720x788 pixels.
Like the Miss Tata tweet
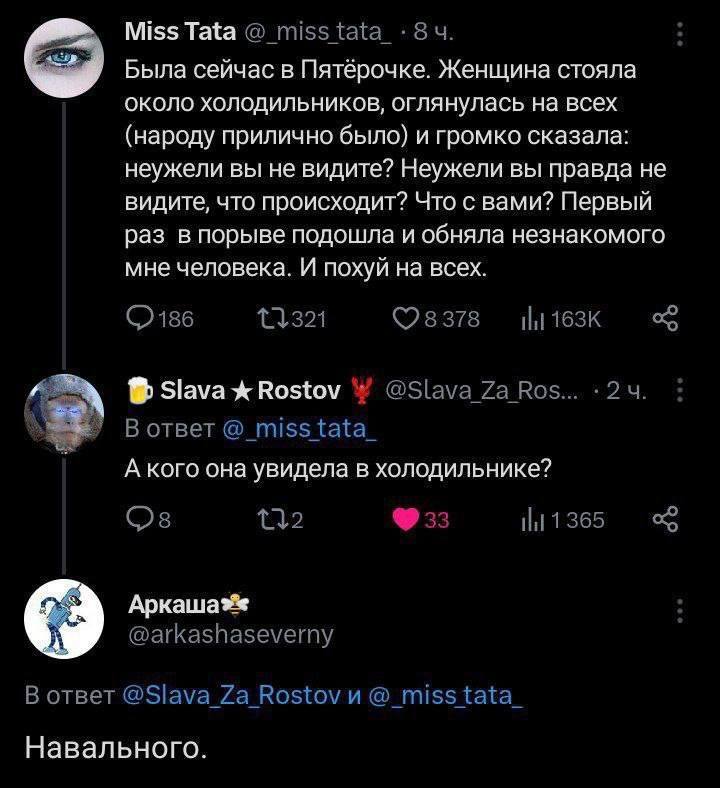click(x=406, y=319)
